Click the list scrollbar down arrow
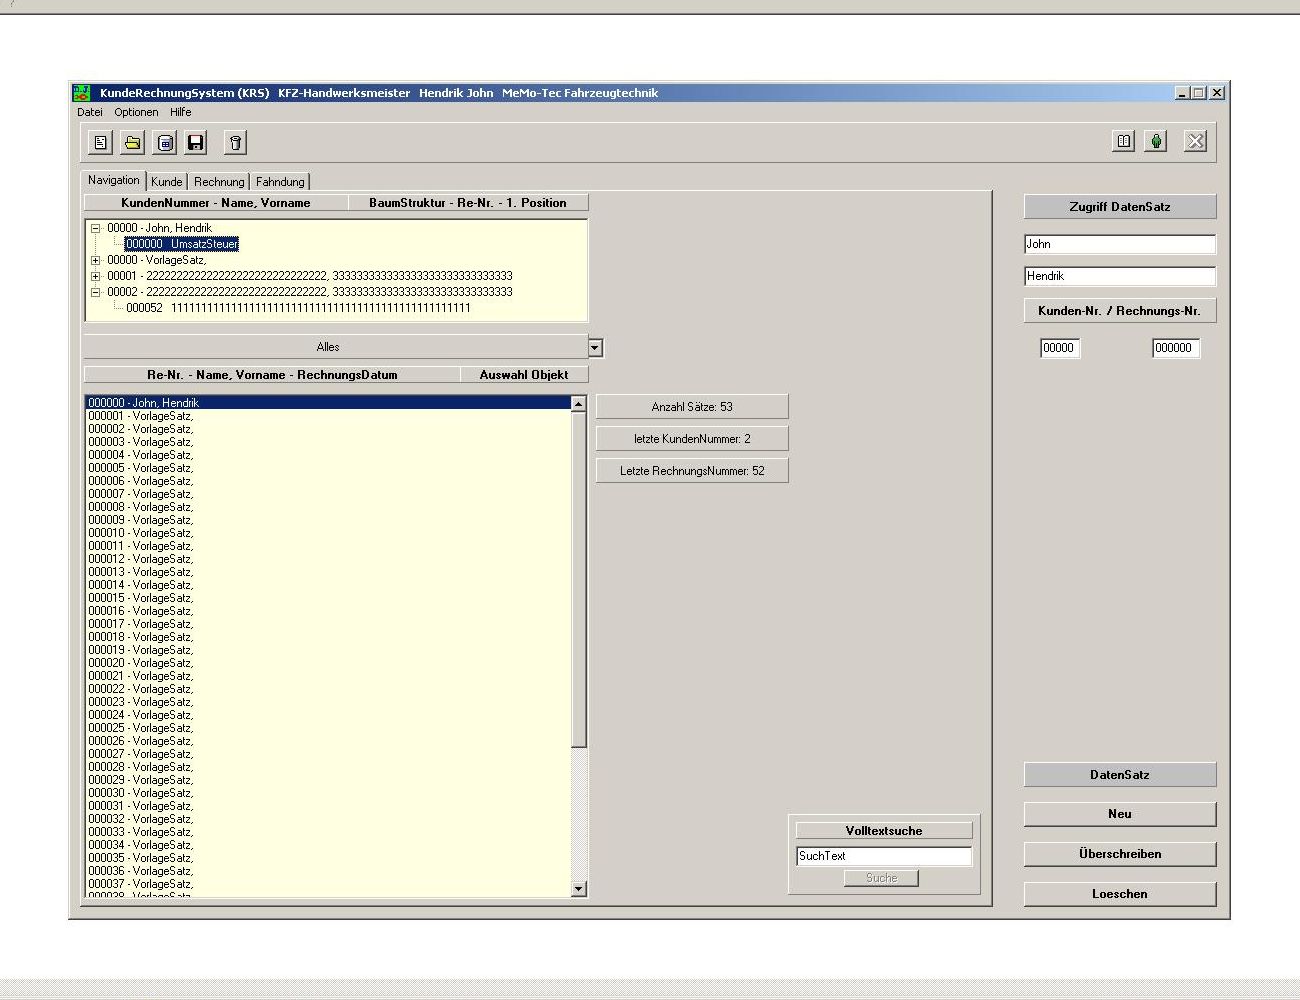The image size is (1300, 1000). [x=579, y=889]
